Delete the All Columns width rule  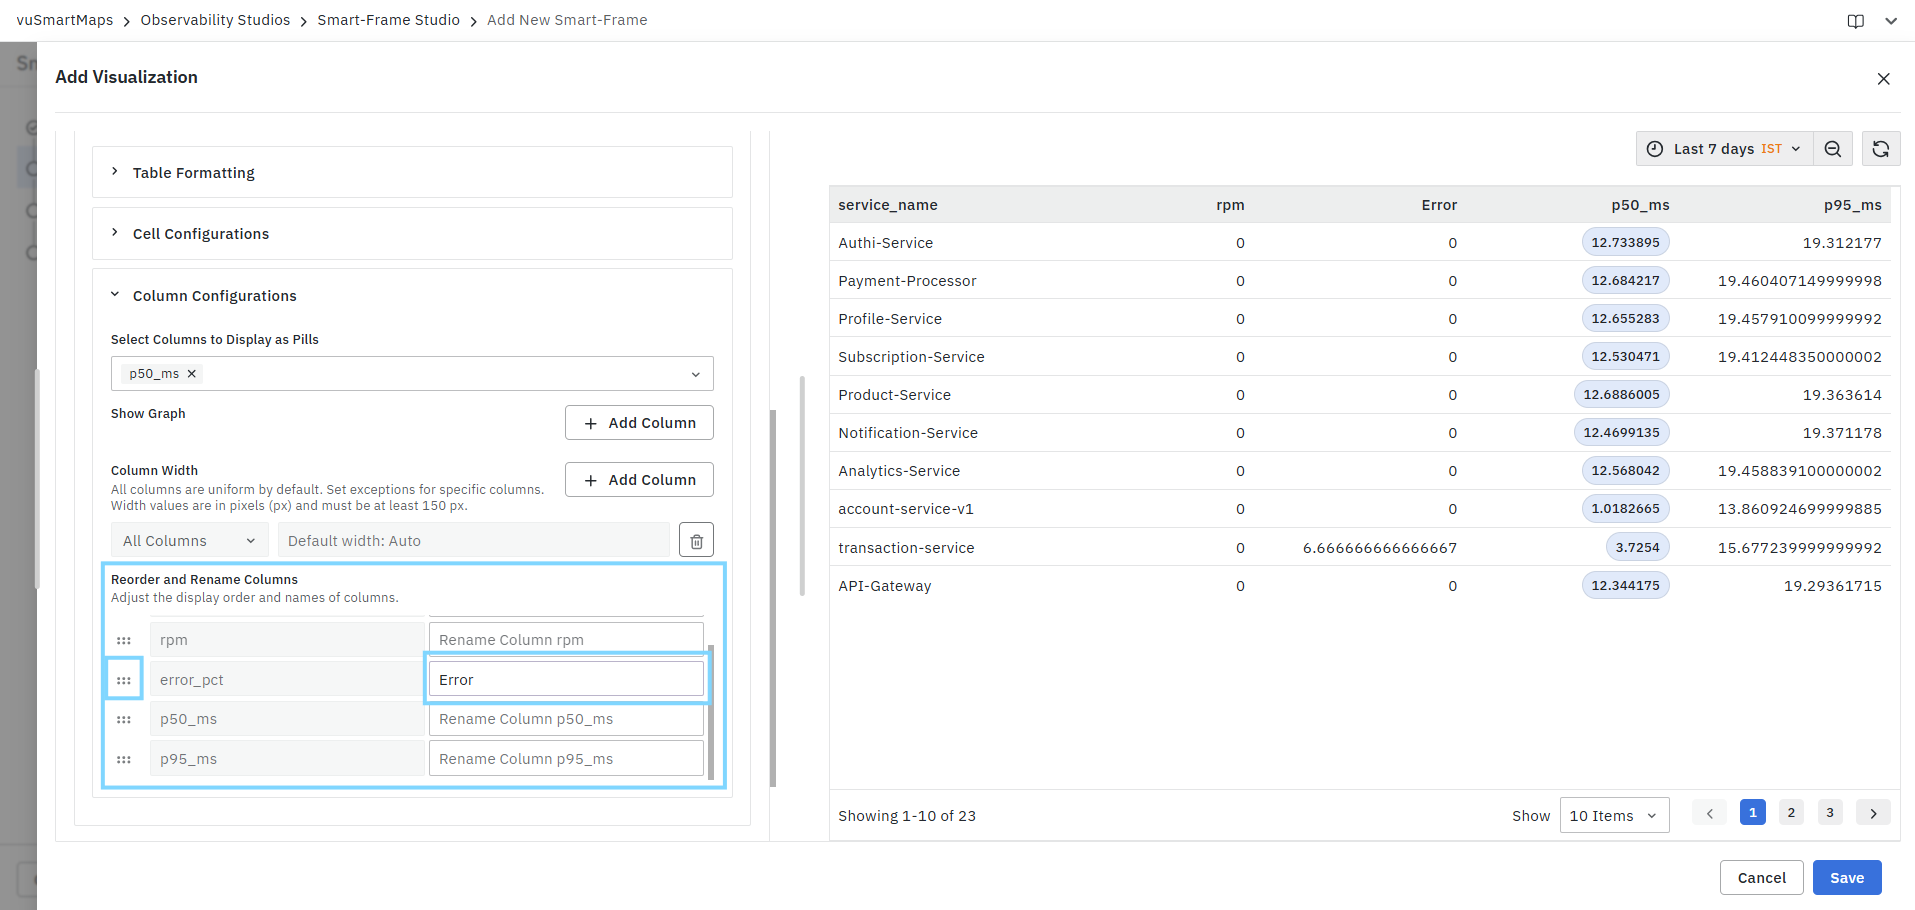697,541
